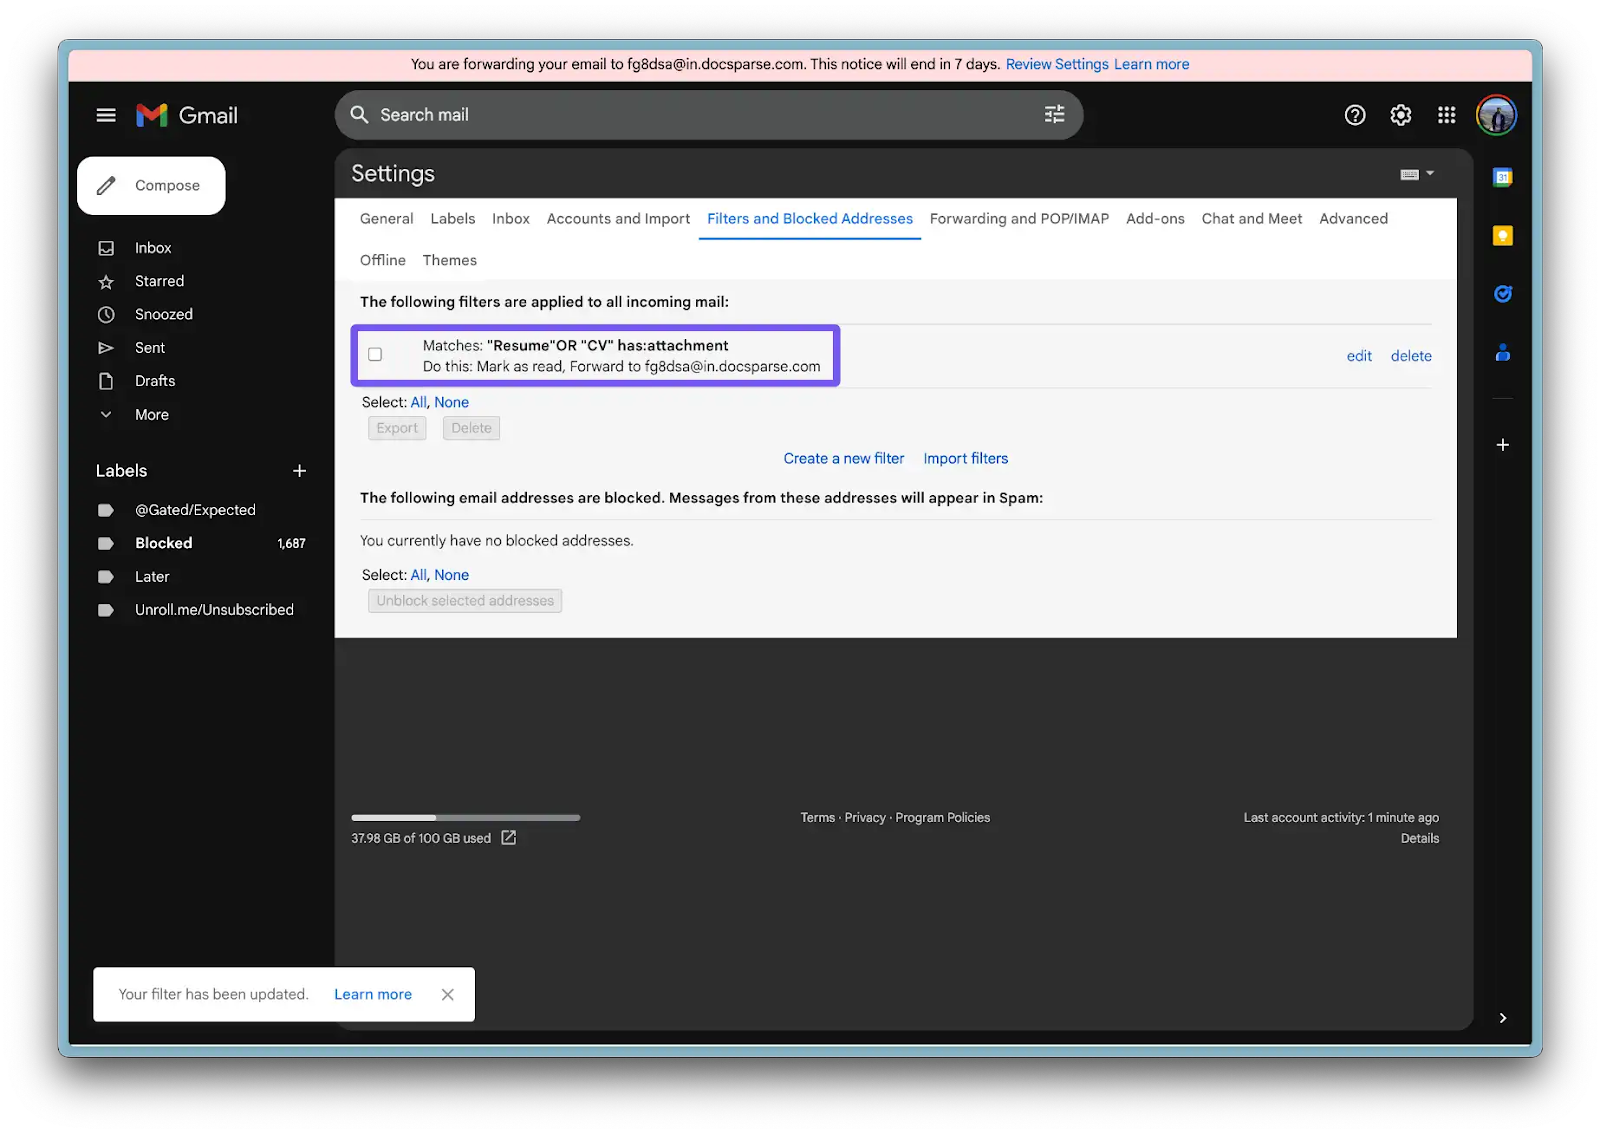Open the Later label
This screenshot has height=1134, width=1600.
152,577
